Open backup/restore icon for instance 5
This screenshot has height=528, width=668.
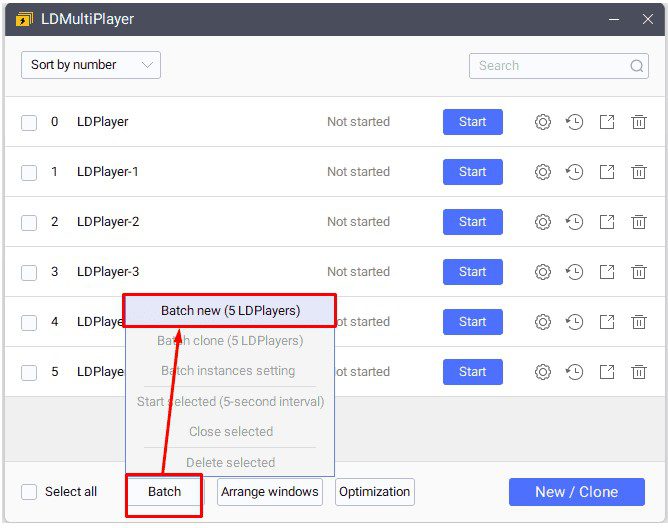pyautogui.click(x=574, y=372)
